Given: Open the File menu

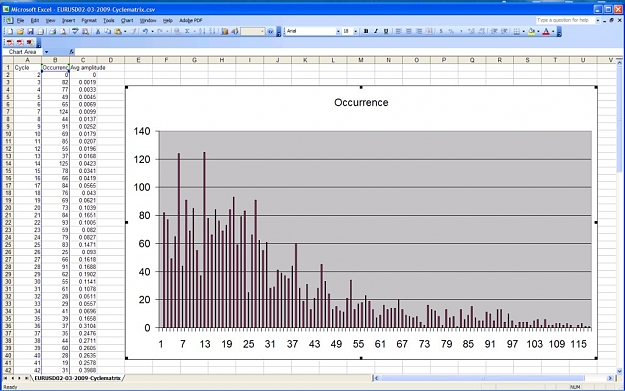Looking at the screenshot, I should coord(20,20).
